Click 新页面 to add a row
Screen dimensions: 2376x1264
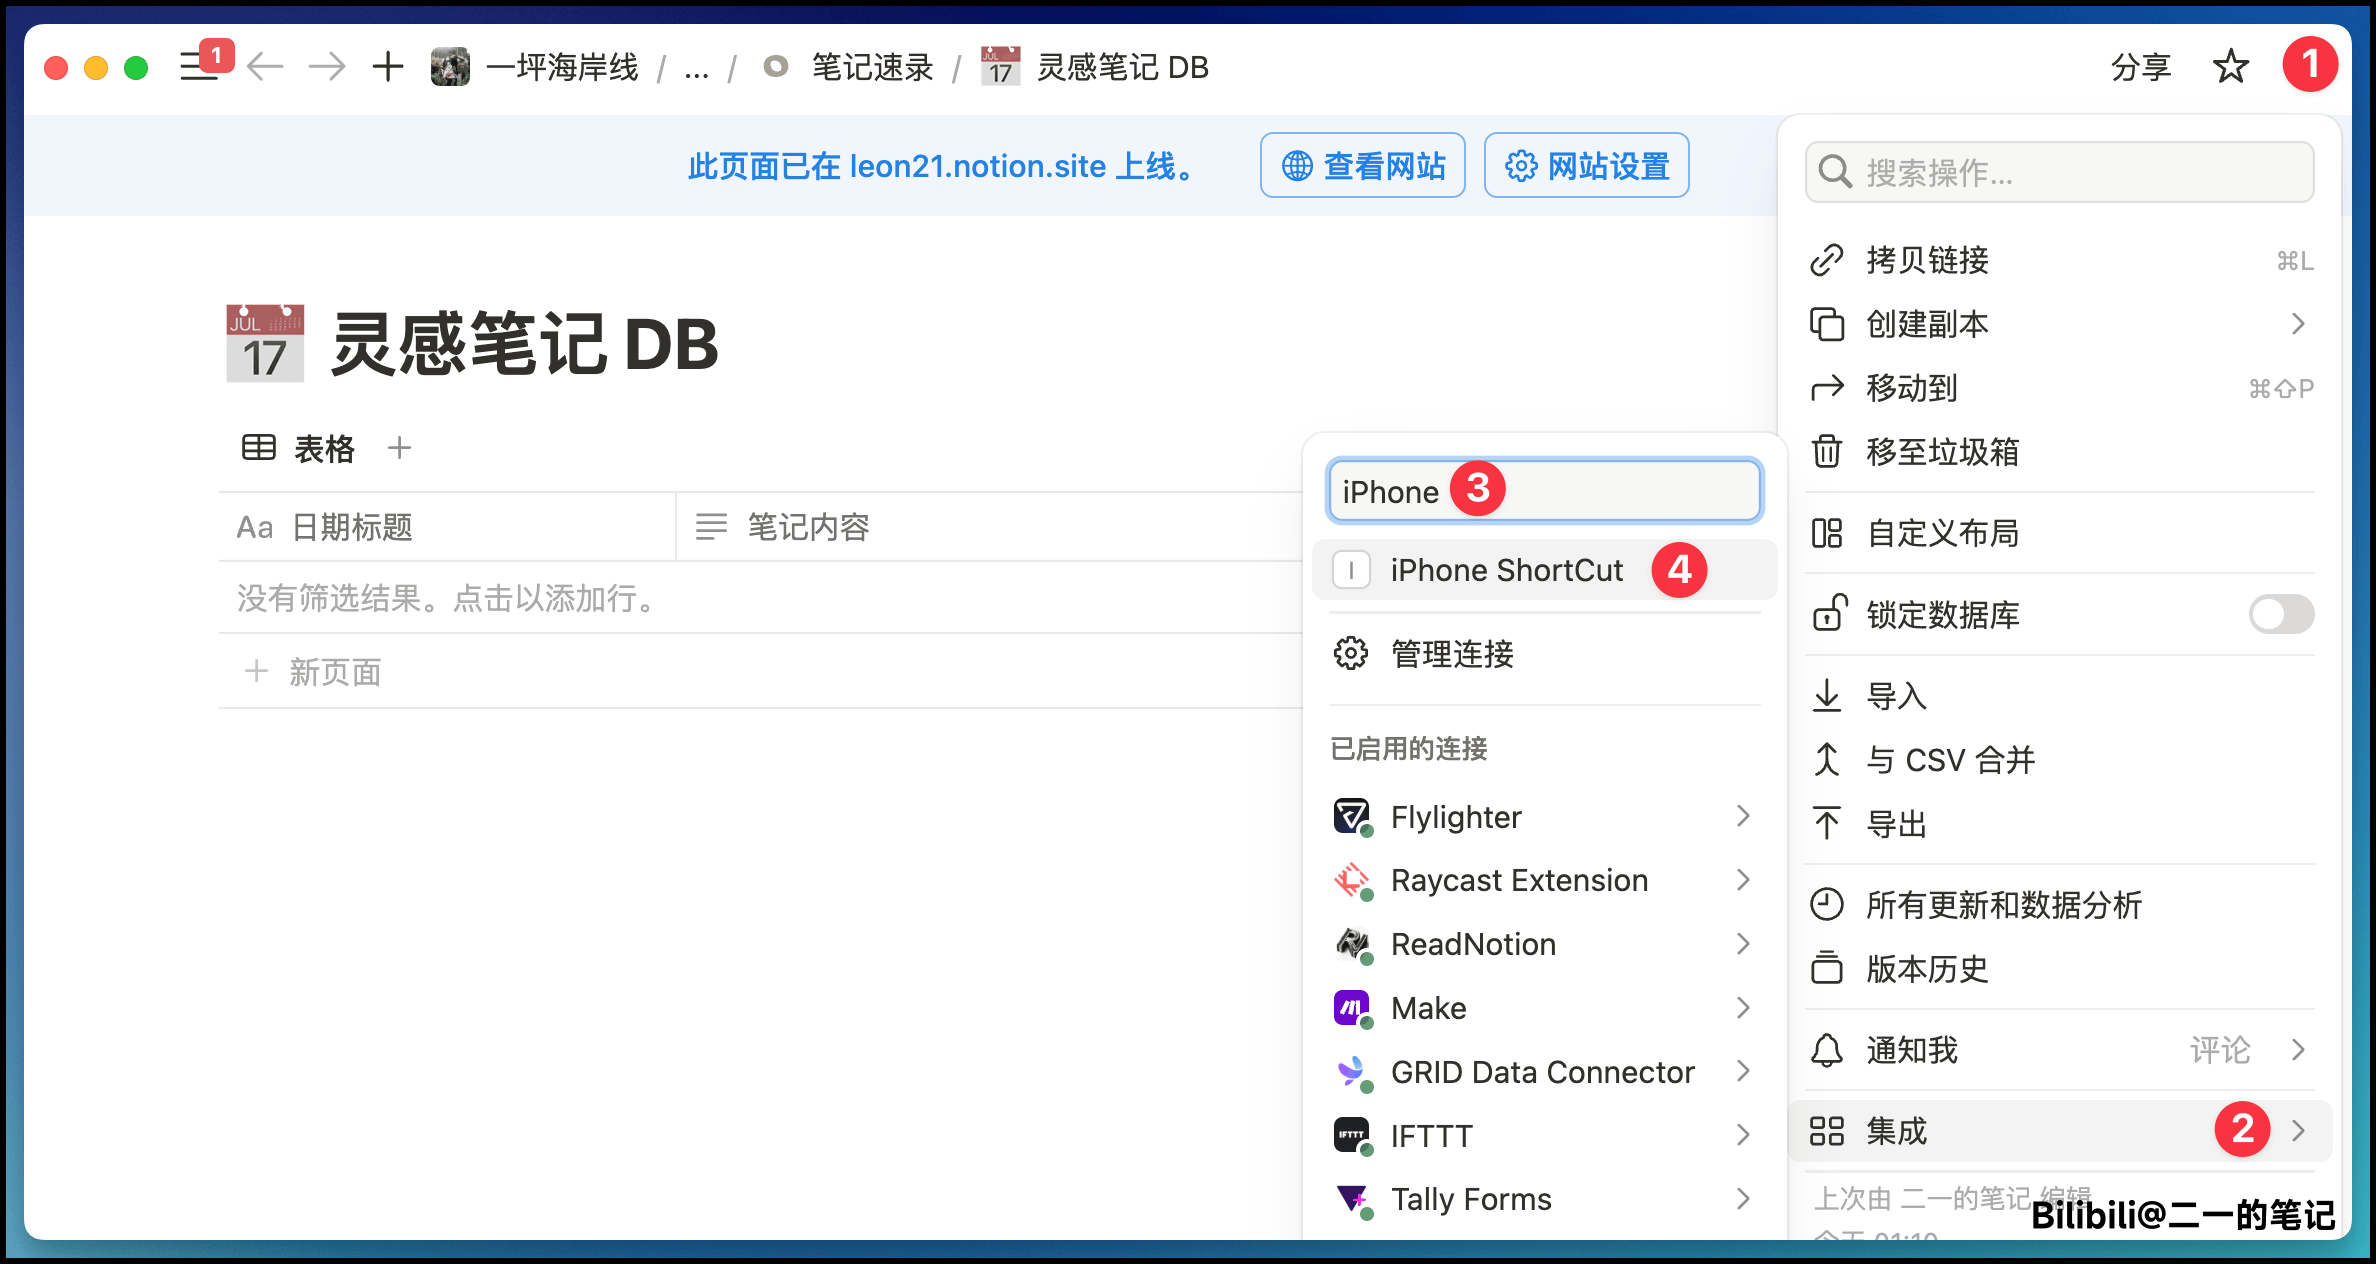[x=314, y=672]
